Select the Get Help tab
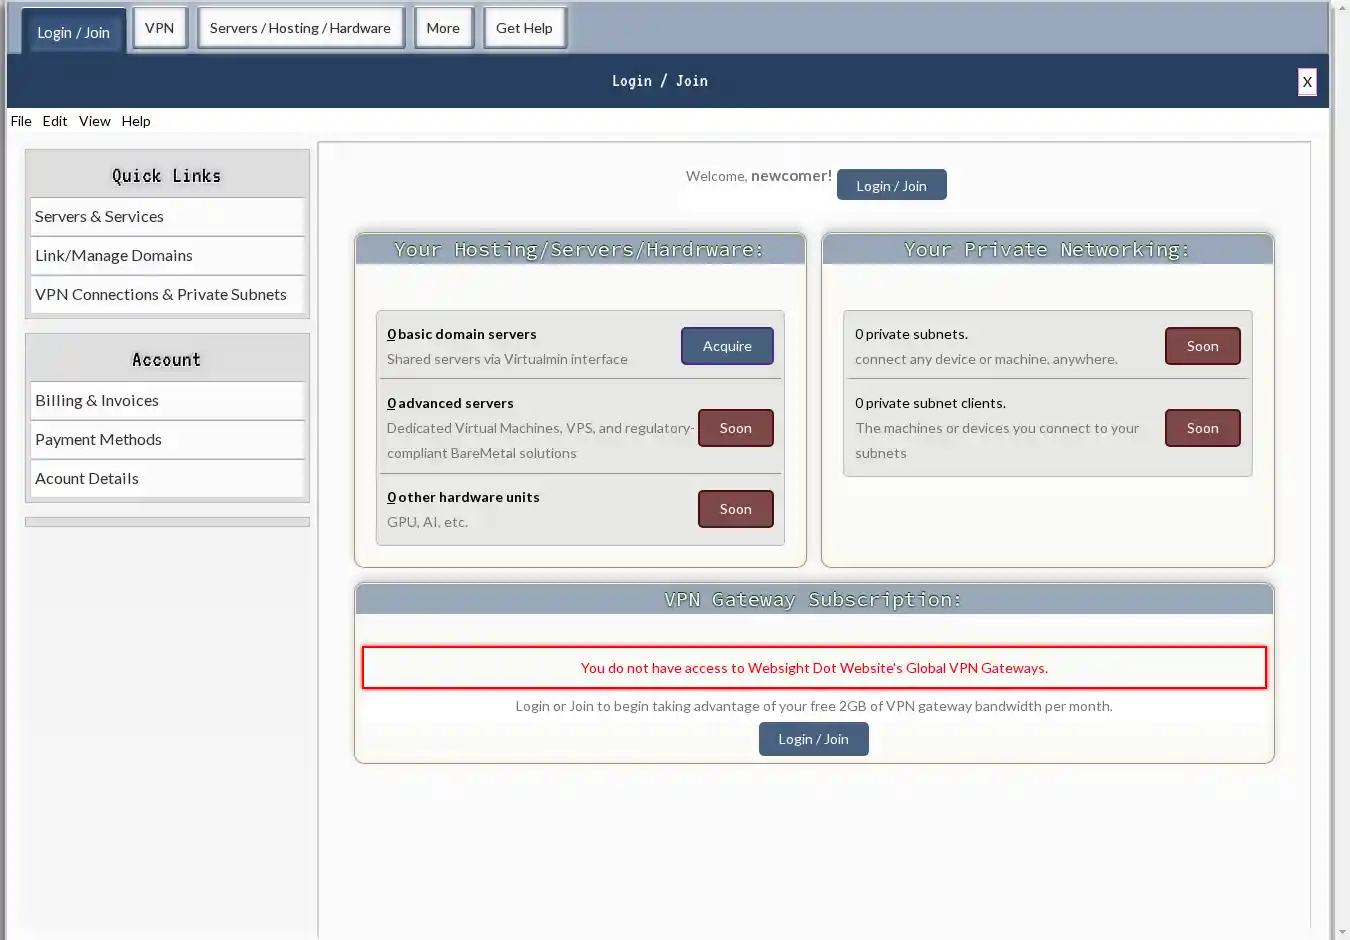This screenshot has height=940, width=1350. click(x=524, y=28)
